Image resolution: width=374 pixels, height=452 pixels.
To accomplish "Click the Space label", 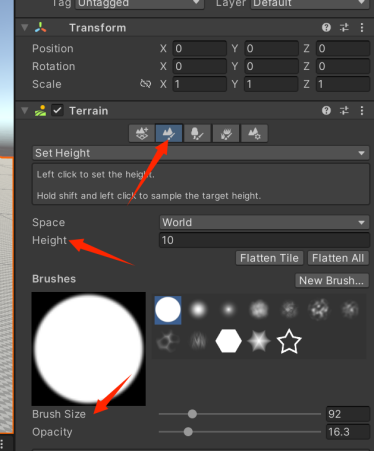I will coord(48,222).
